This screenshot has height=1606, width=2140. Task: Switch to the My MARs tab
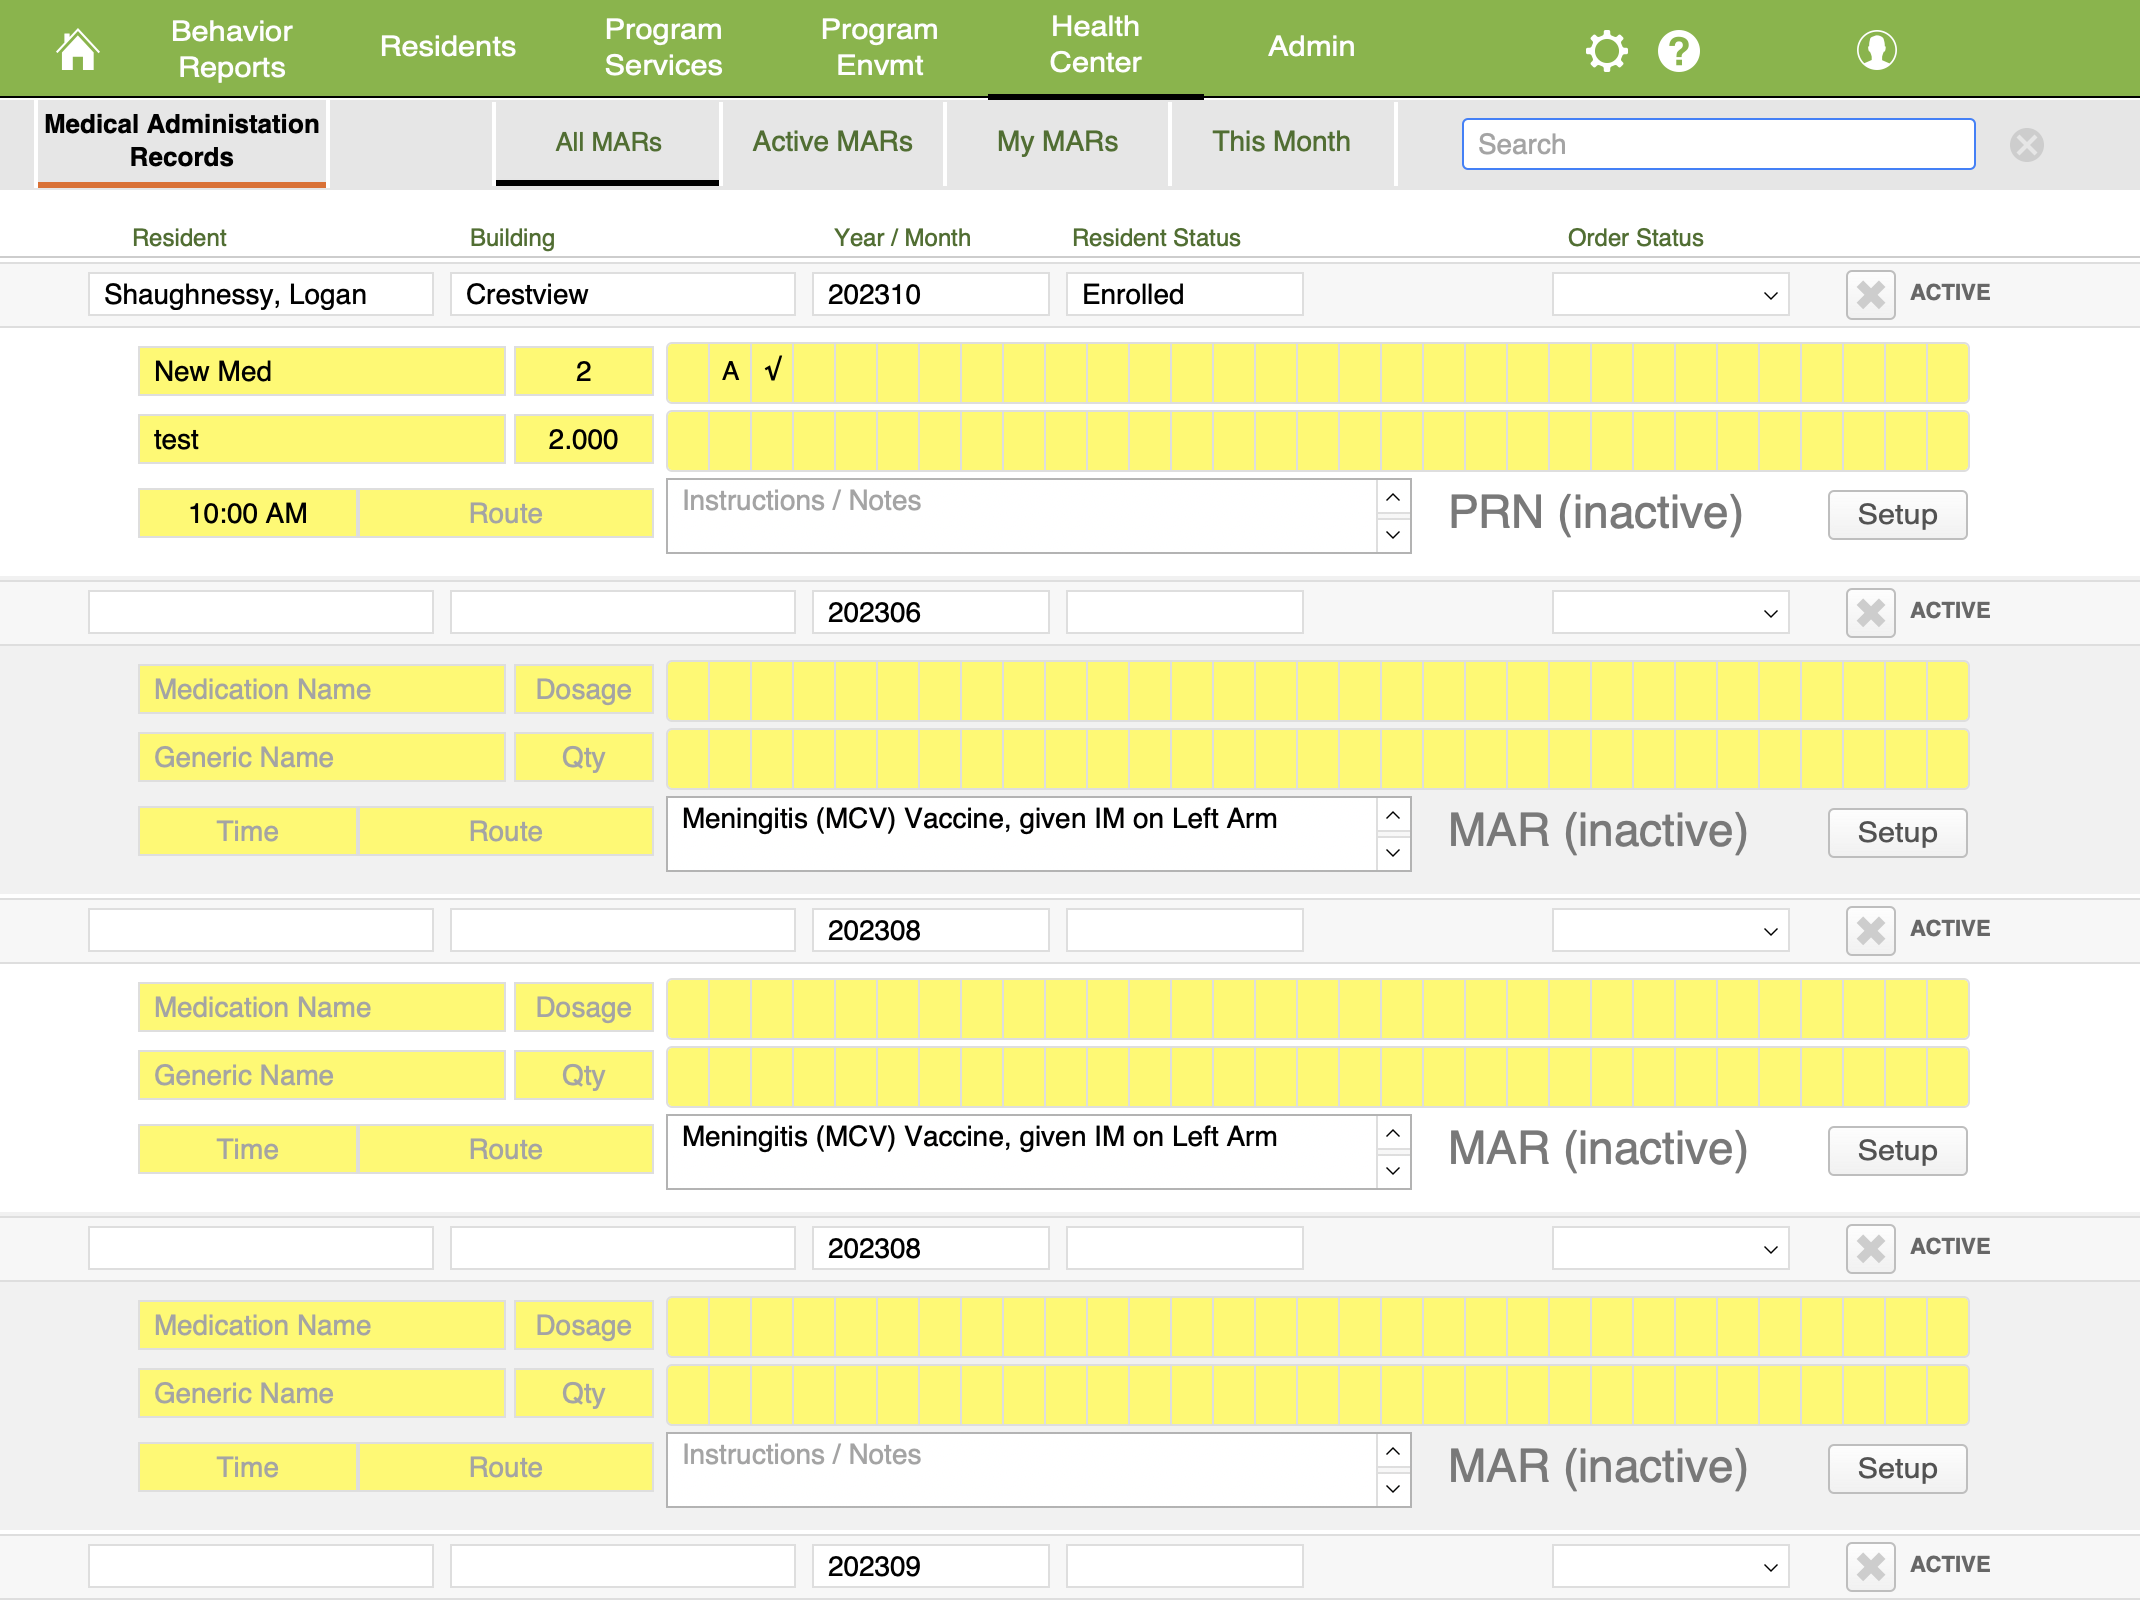(x=1058, y=142)
